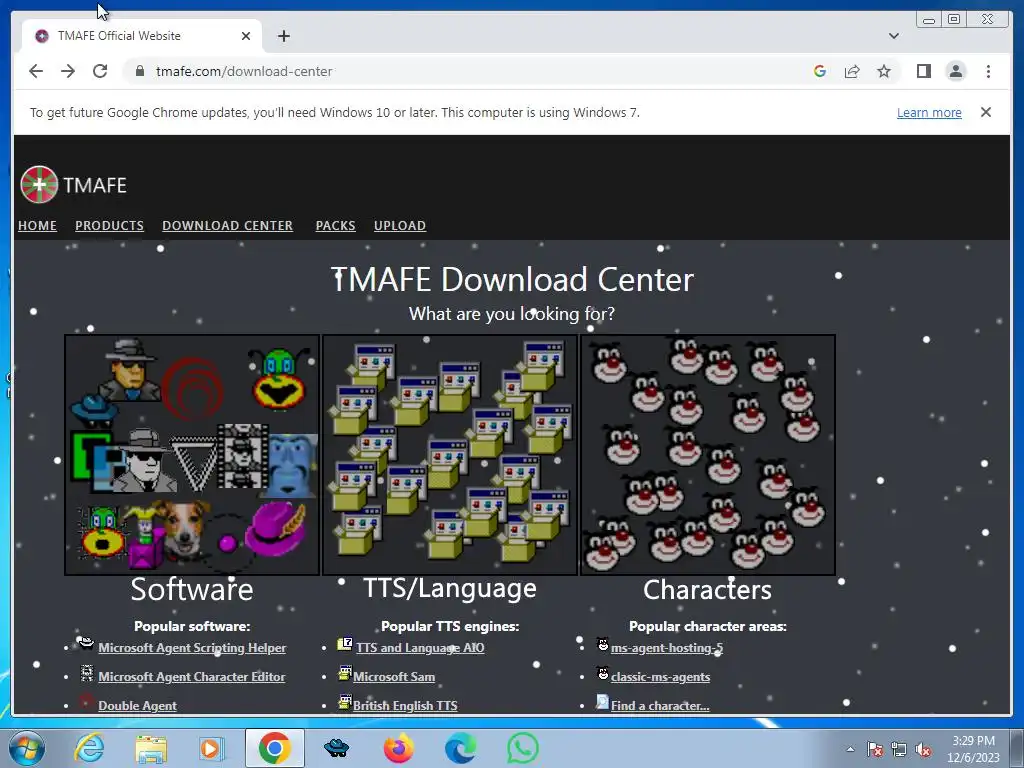Screen dimensions: 1024x768
Task: Open Windows Media Player from taskbar
Action: [x=212, y=748]
